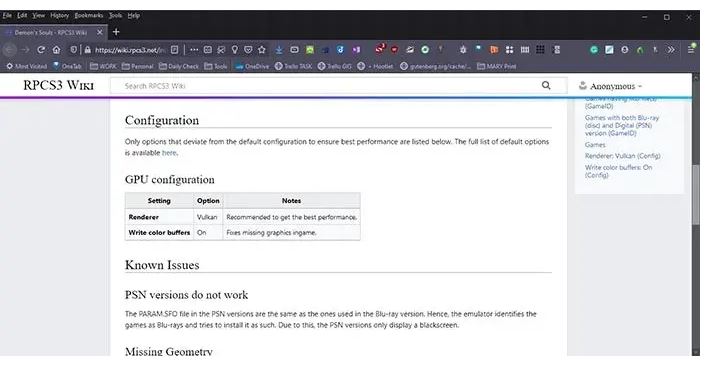Click the 'PSN versions do not work' heading

[x=186, y=295]
